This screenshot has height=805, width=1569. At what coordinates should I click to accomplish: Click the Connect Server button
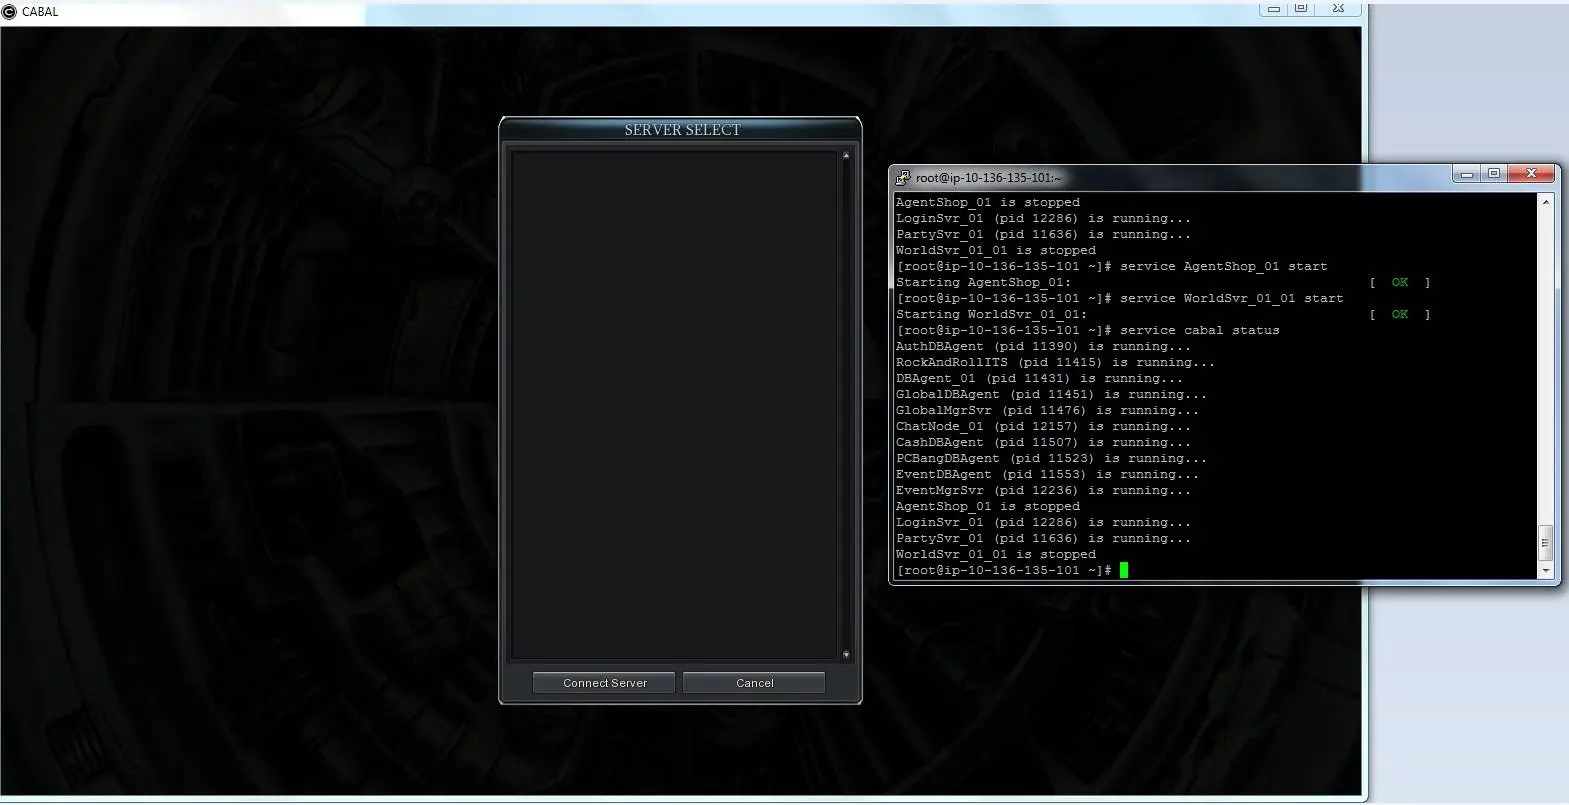coord(604,683)
